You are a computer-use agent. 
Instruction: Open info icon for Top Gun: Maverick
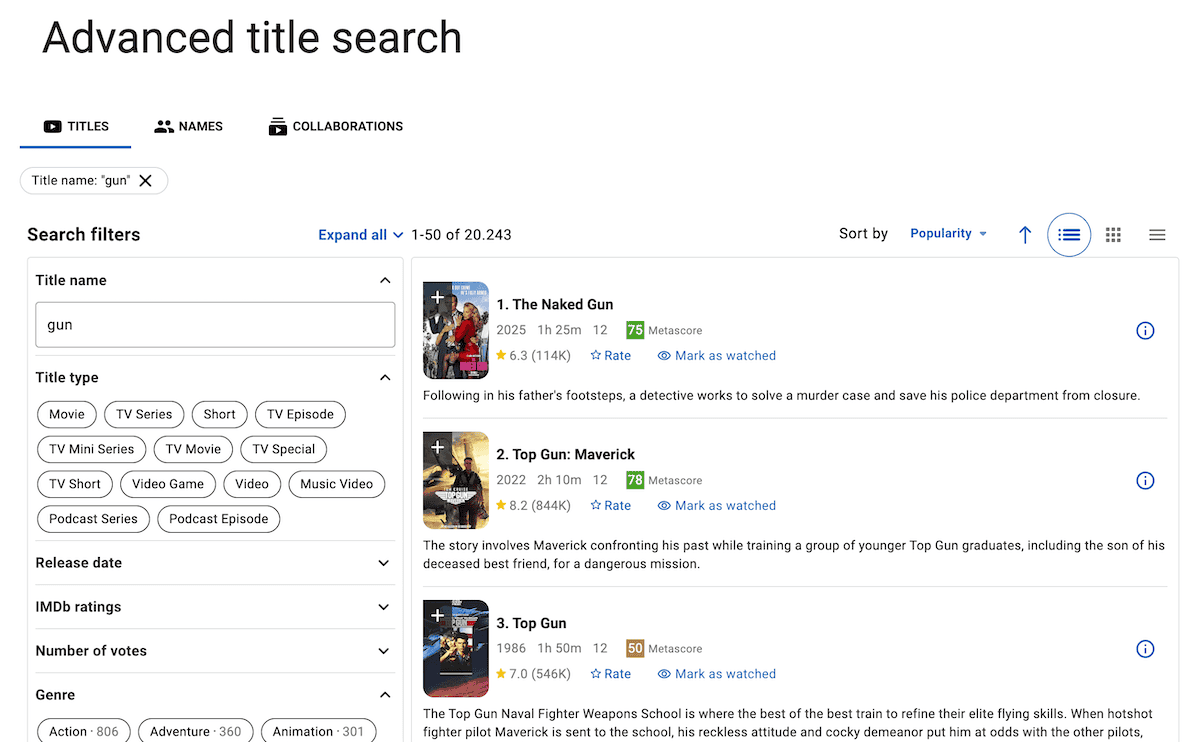point(1145,481)
